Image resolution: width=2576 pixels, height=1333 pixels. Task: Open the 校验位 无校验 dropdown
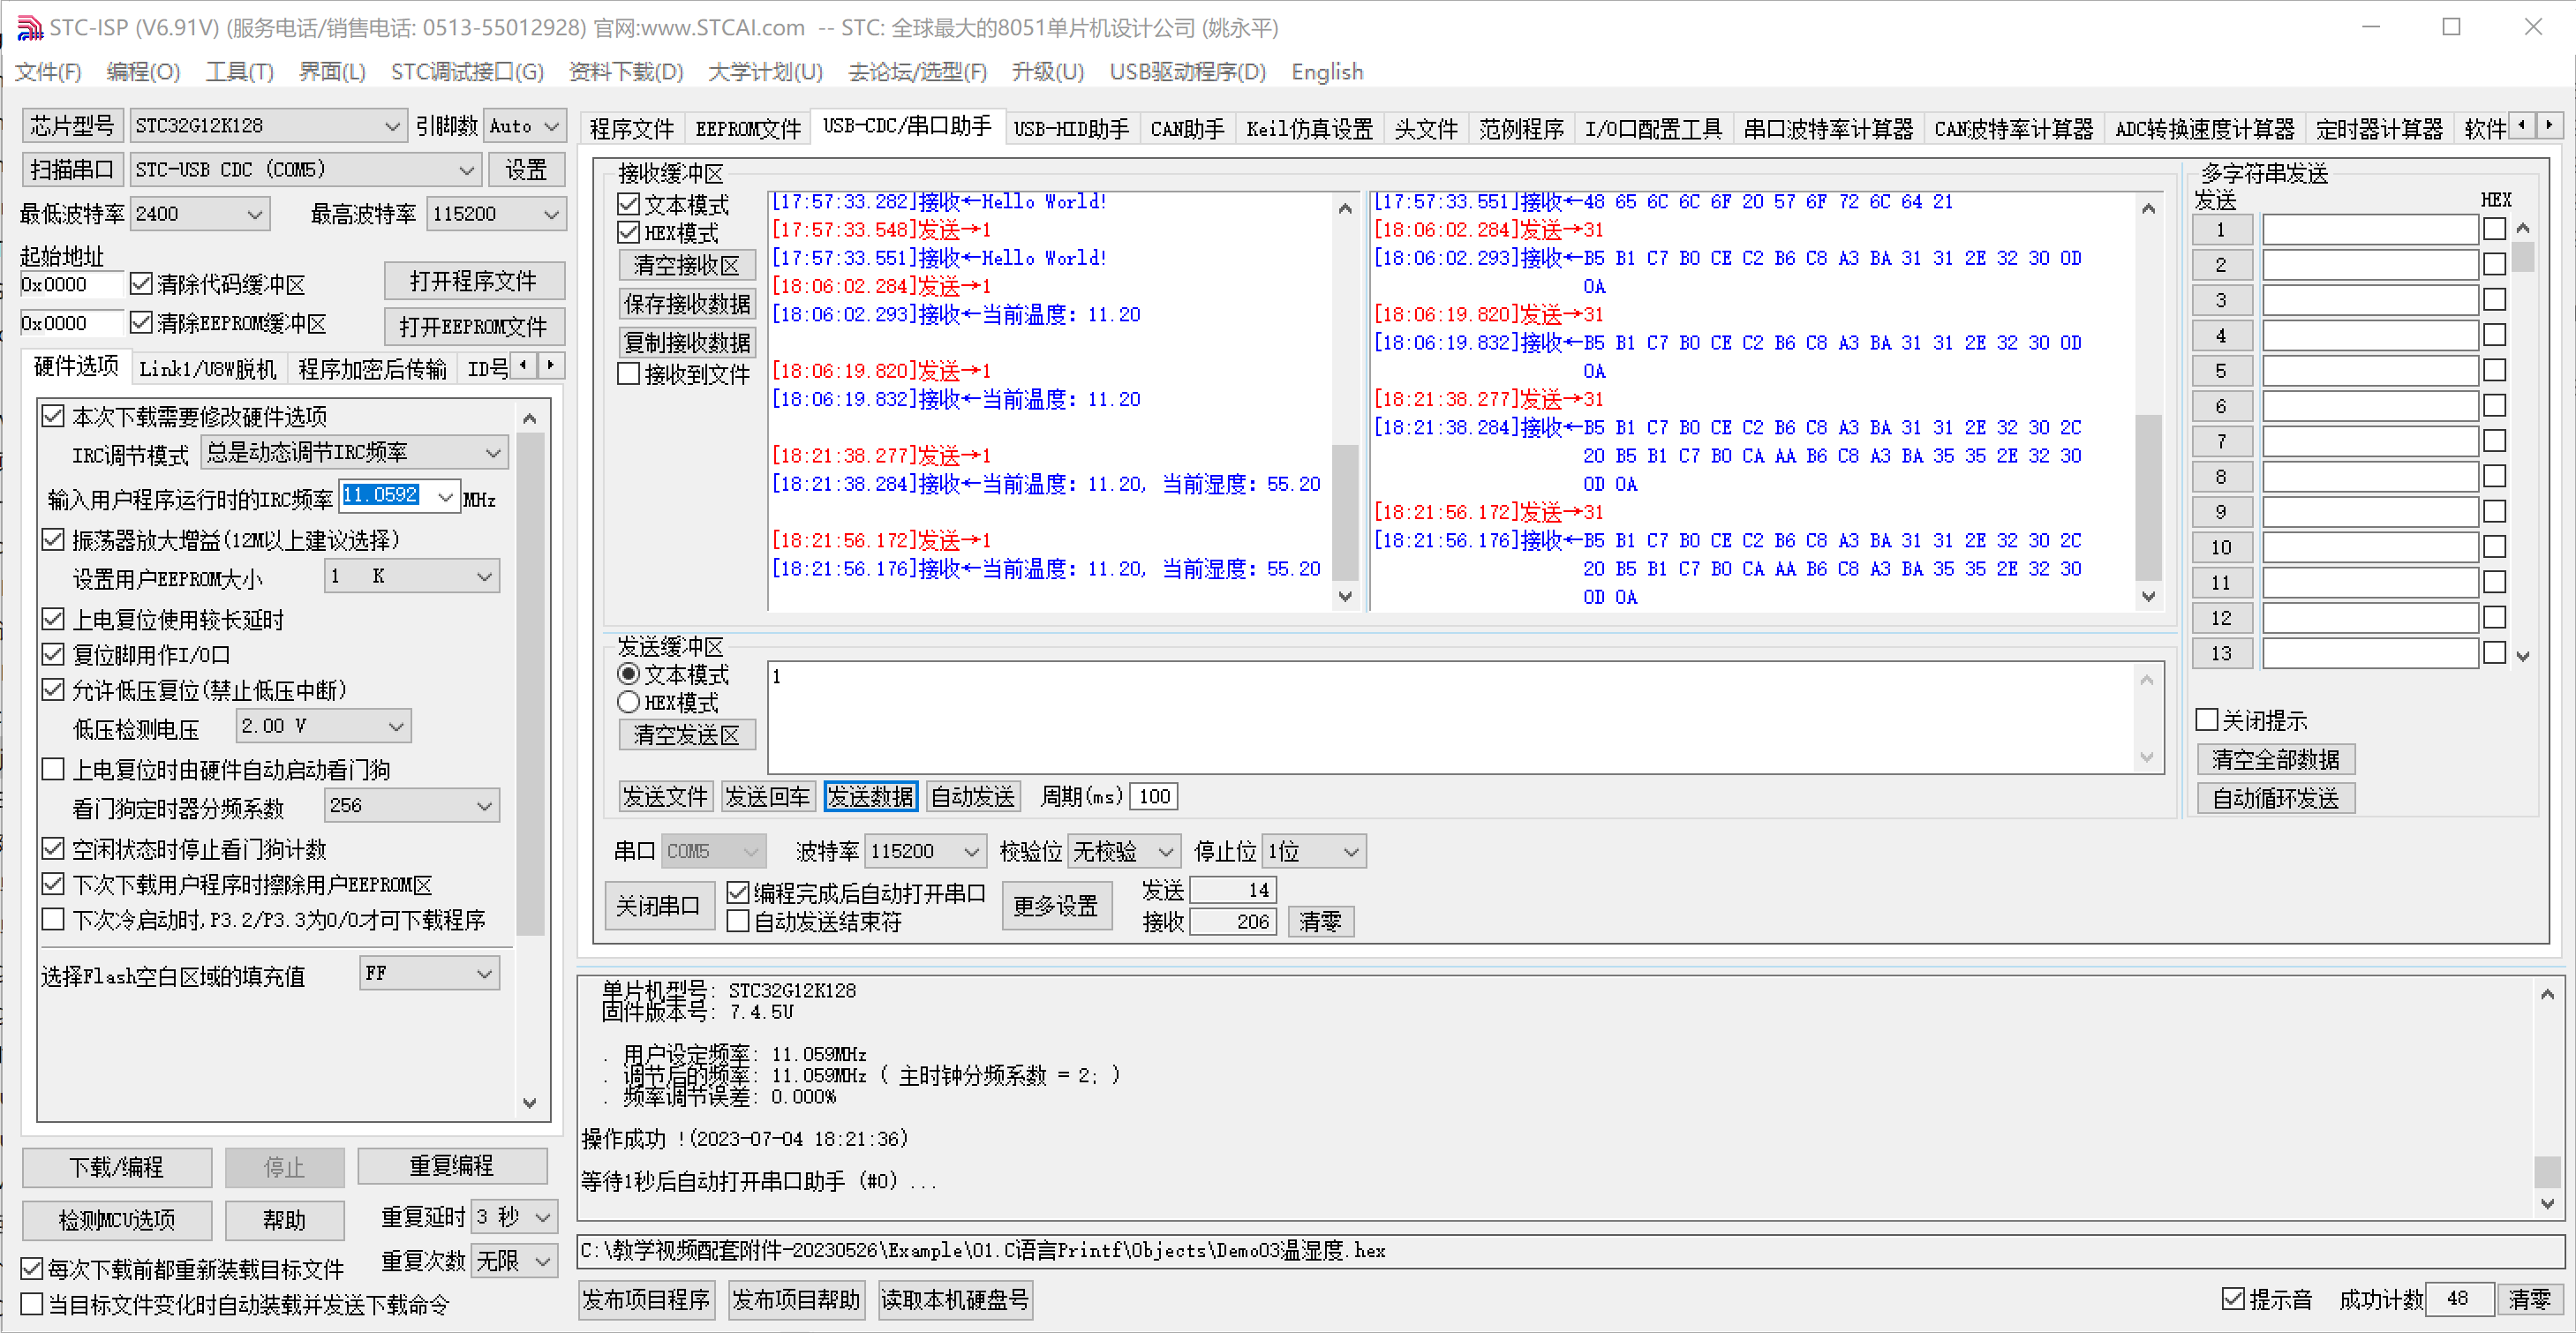[1124, 852]
